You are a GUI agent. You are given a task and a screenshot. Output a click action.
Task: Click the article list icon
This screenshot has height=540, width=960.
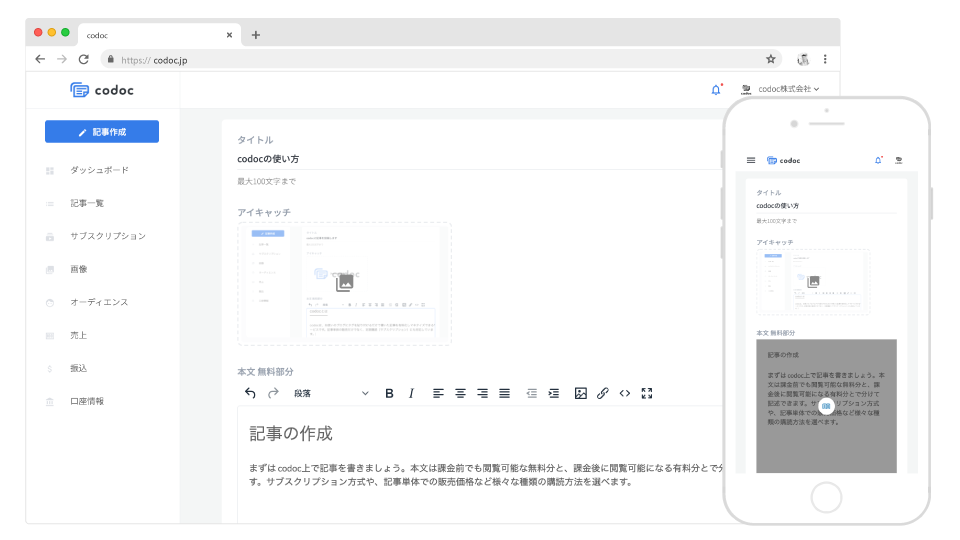pyautogui.click(x=50, y=204)
